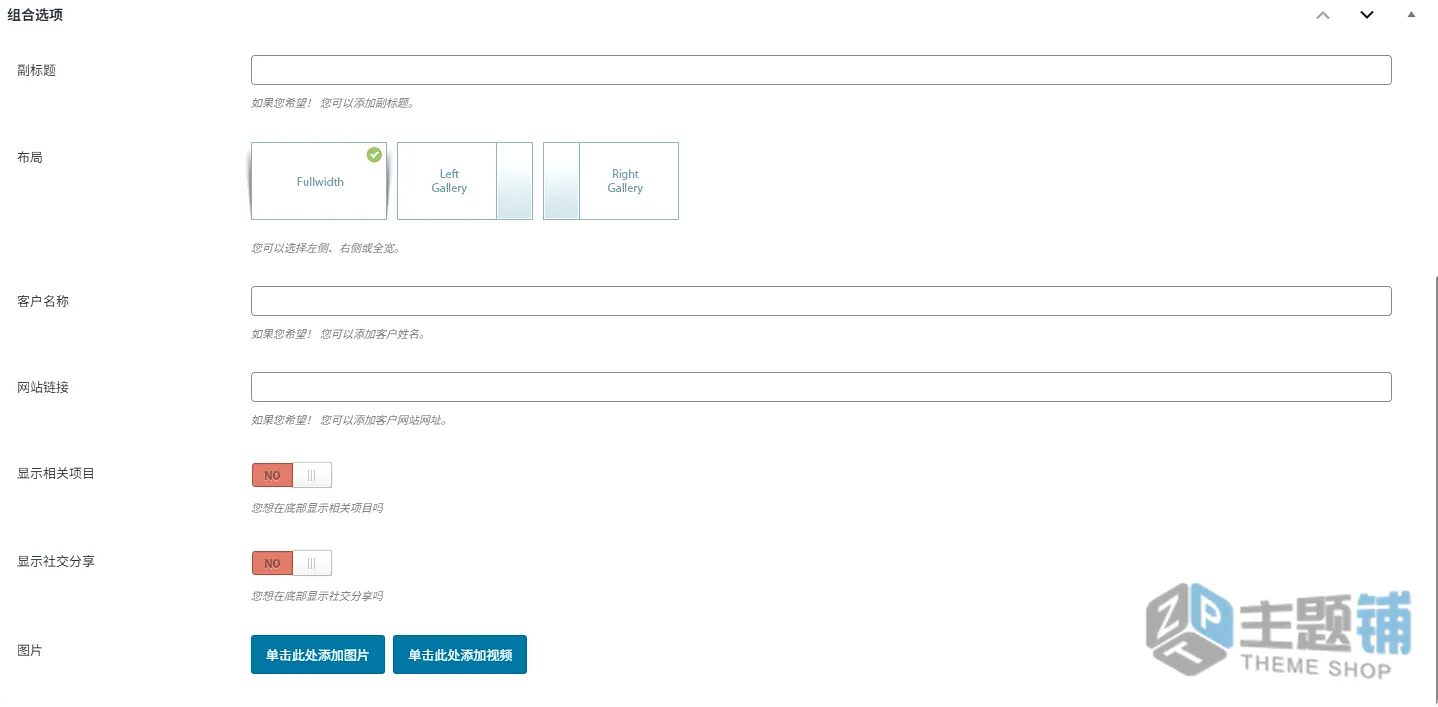
Task: Click the 显示社交分享 label
Action: pos(56,561)
